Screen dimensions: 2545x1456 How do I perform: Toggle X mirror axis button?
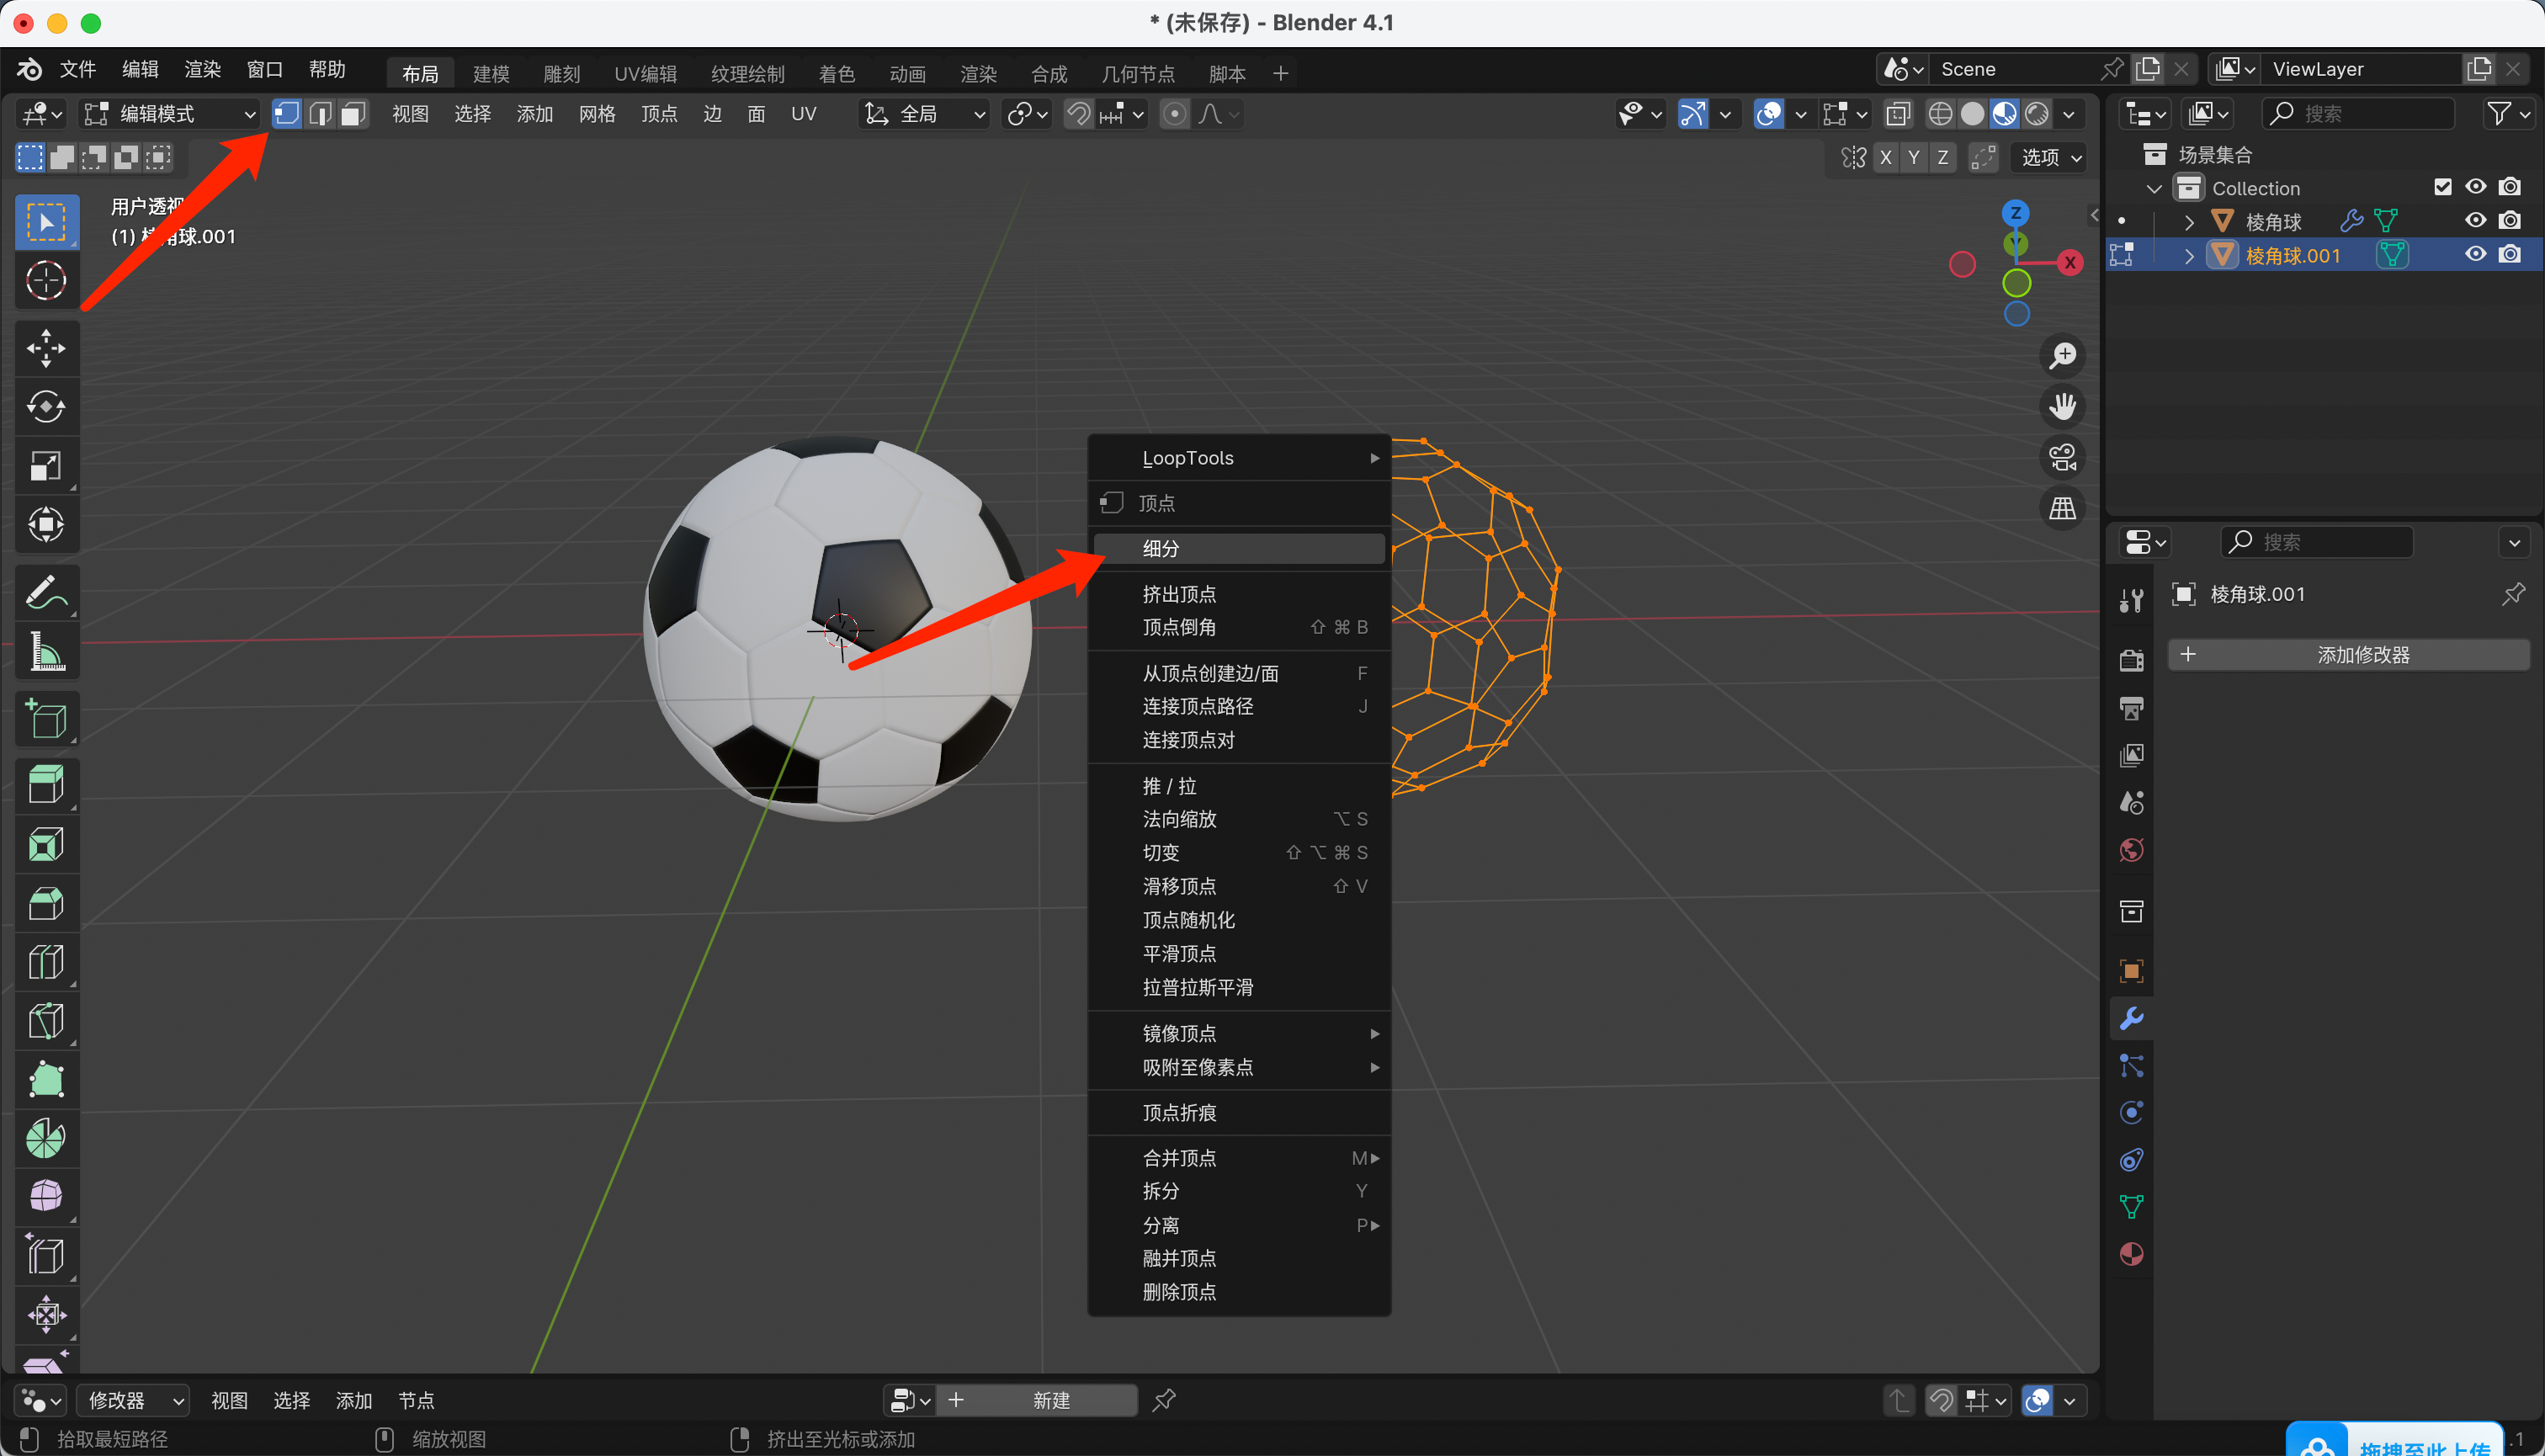pos(1885,157)
